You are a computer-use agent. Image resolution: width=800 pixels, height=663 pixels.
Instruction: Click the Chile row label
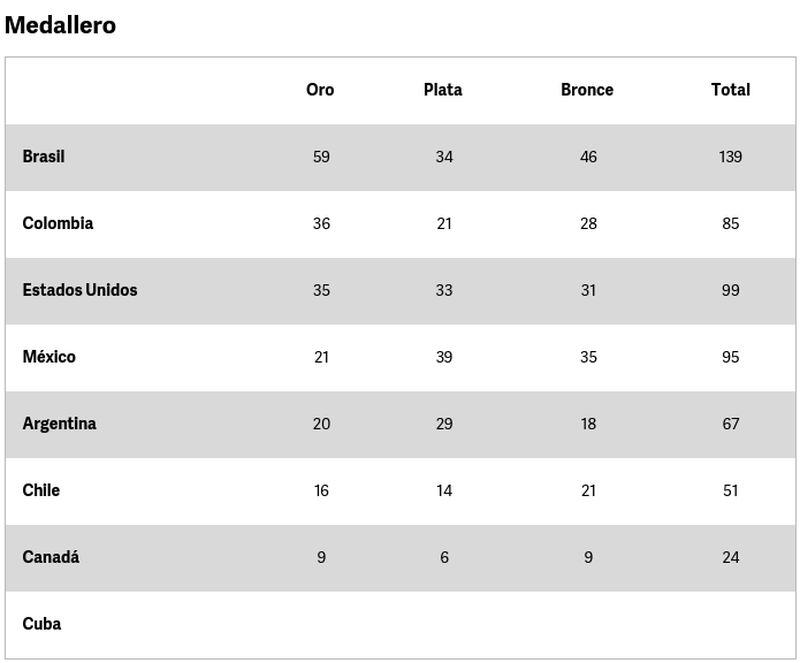click(x=41, y=490)
